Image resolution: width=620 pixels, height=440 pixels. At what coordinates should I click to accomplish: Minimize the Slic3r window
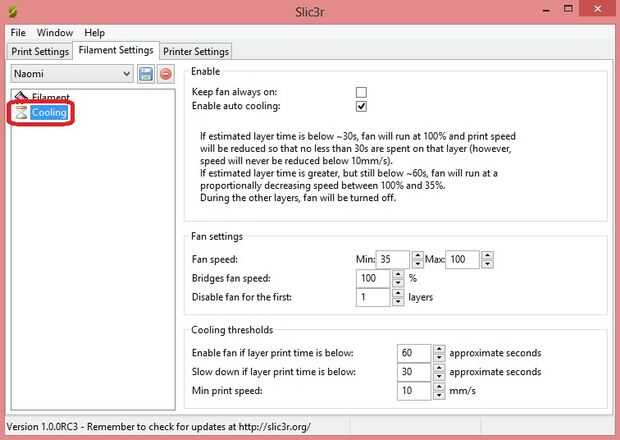click(546, 10)
